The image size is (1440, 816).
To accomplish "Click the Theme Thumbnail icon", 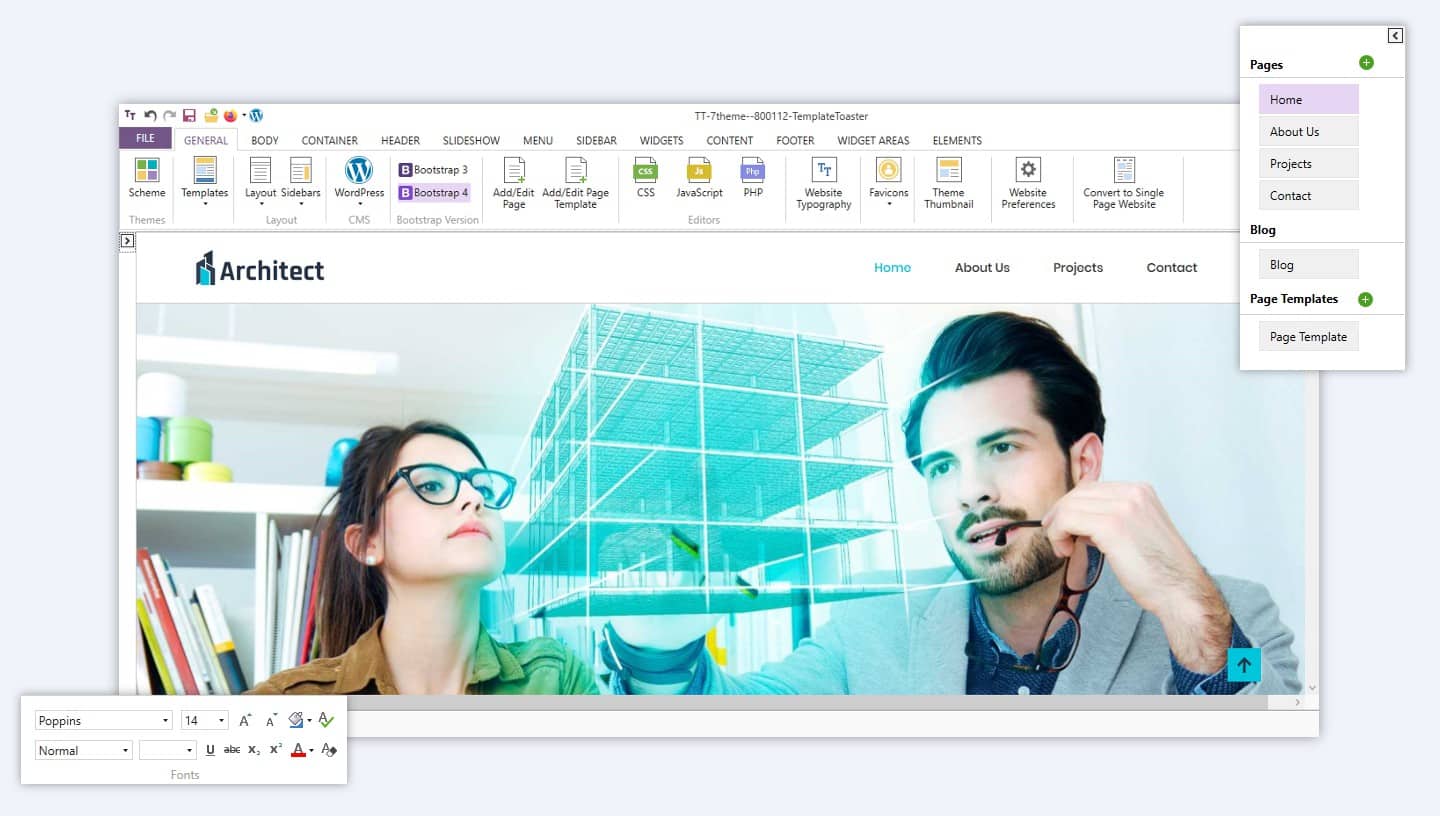I will 948,171.
